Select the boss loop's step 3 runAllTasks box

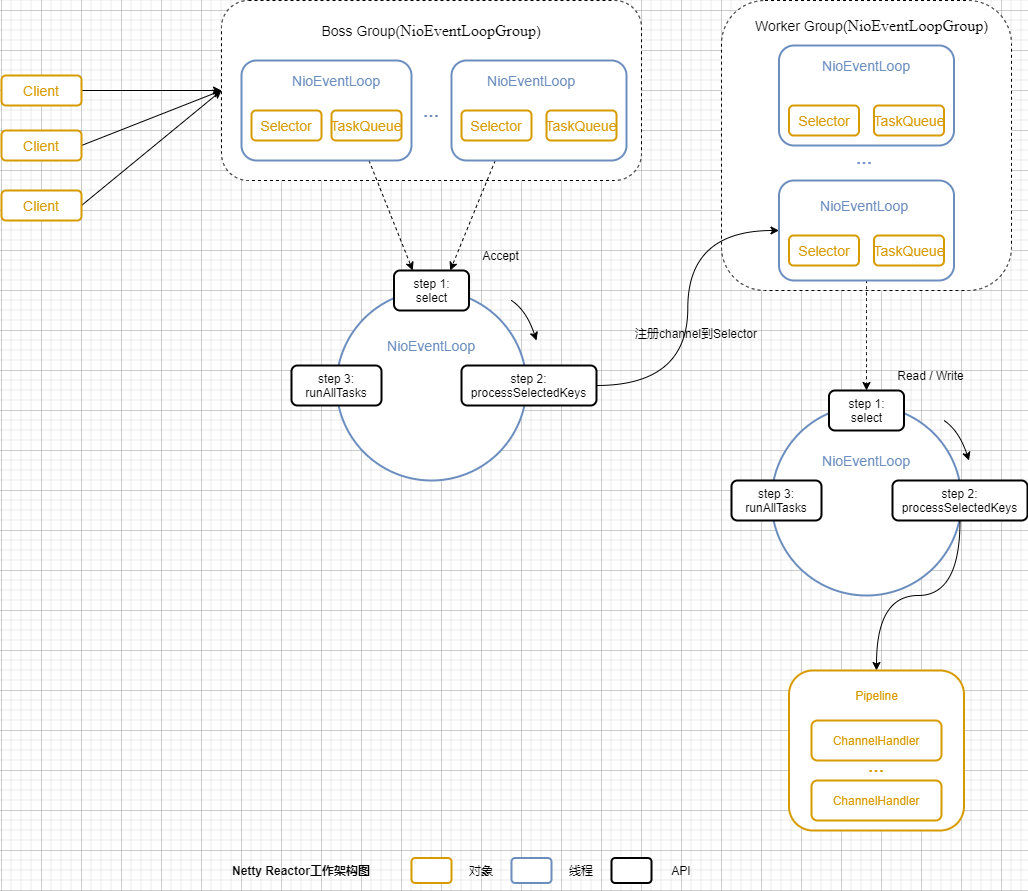[x=336, y=386]
